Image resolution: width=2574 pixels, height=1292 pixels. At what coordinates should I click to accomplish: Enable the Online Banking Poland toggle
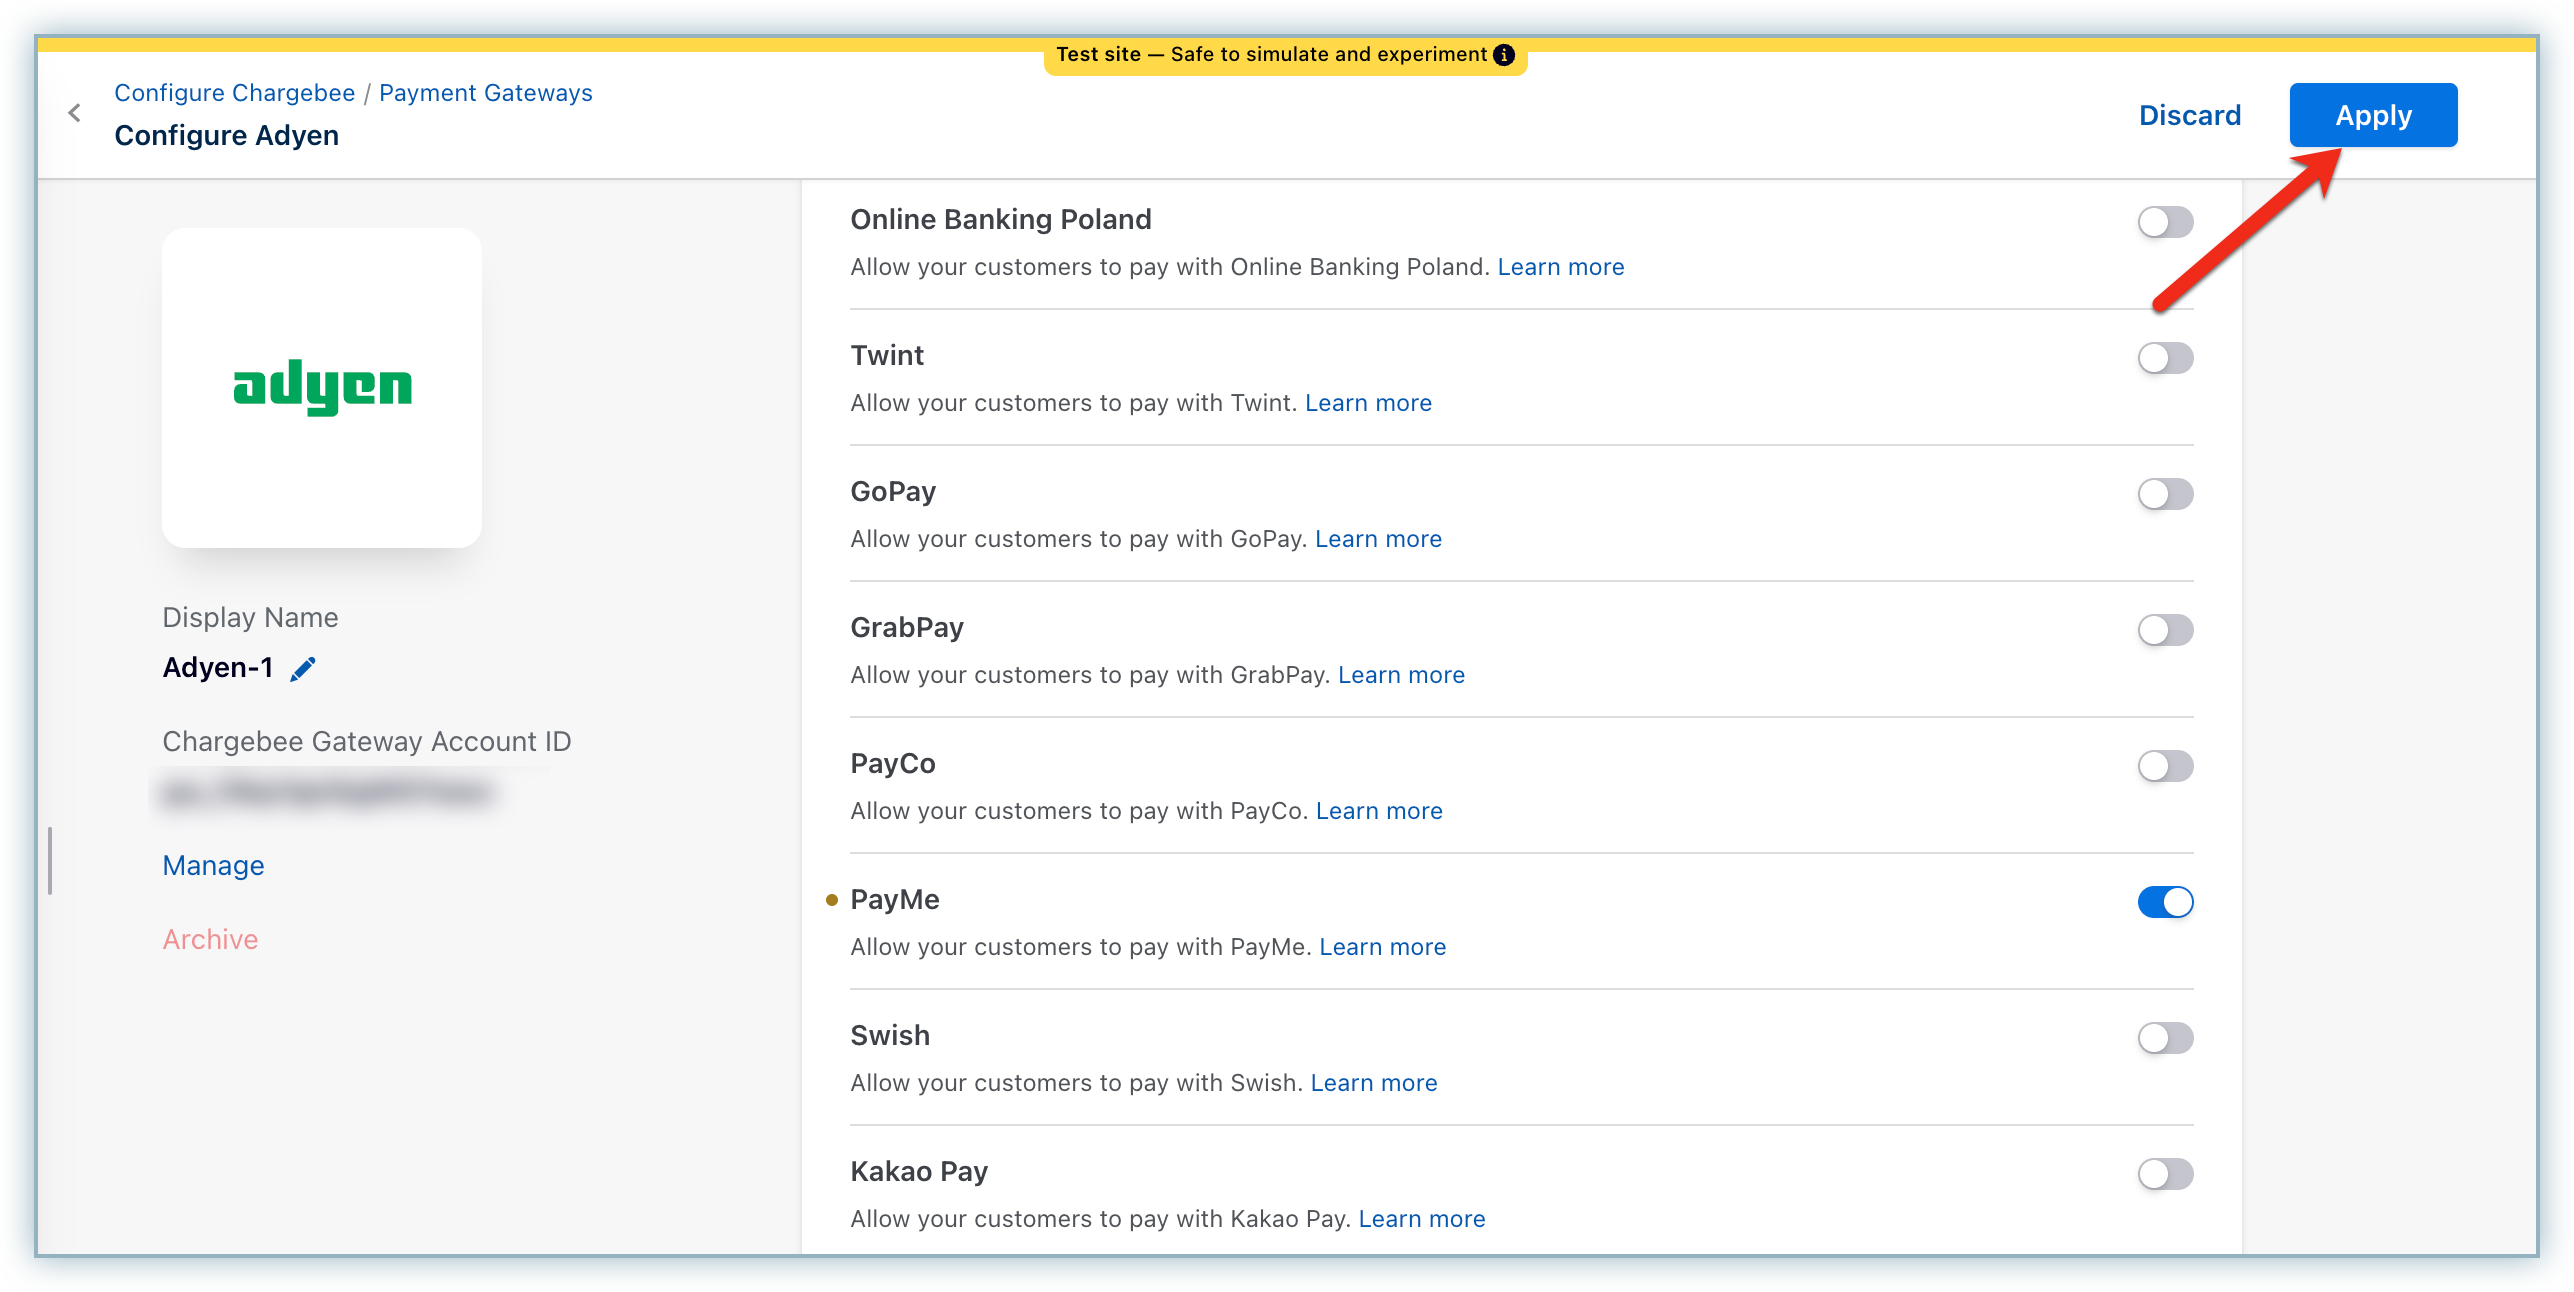coord(2165,222)
